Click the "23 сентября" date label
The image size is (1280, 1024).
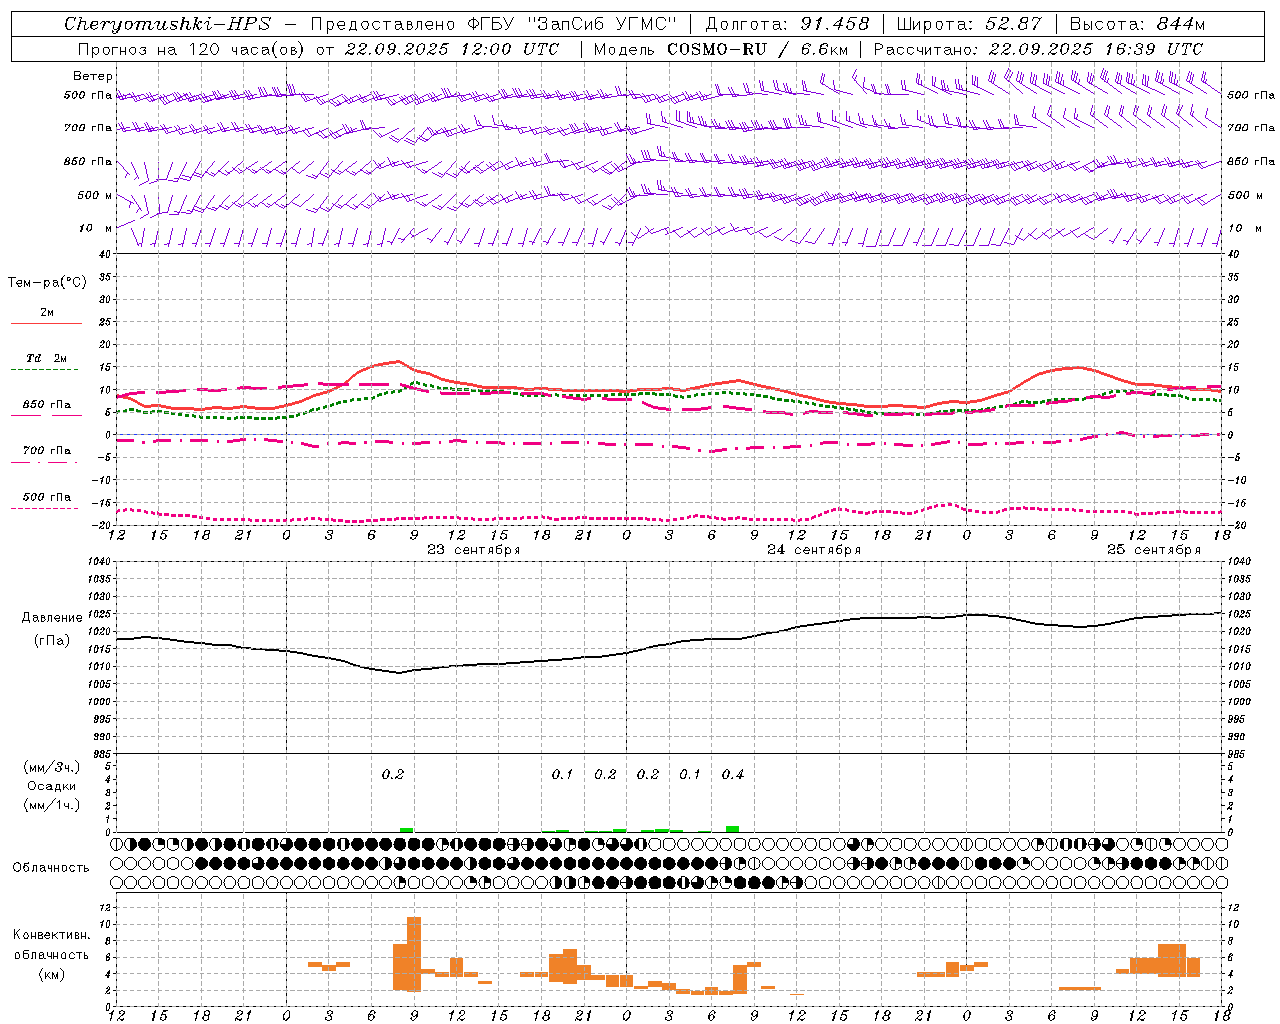[x=474, y=550]
